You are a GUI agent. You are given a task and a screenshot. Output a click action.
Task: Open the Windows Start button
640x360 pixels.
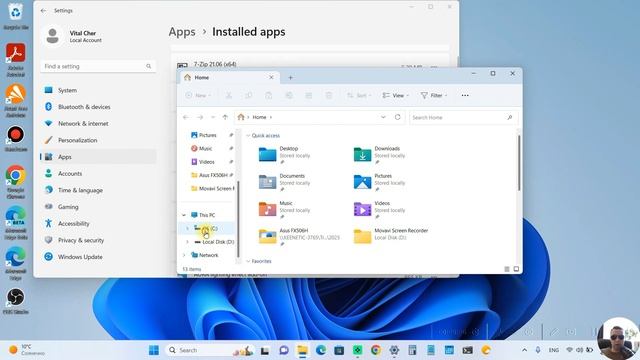pyautogui.click(x=154, y=350)
